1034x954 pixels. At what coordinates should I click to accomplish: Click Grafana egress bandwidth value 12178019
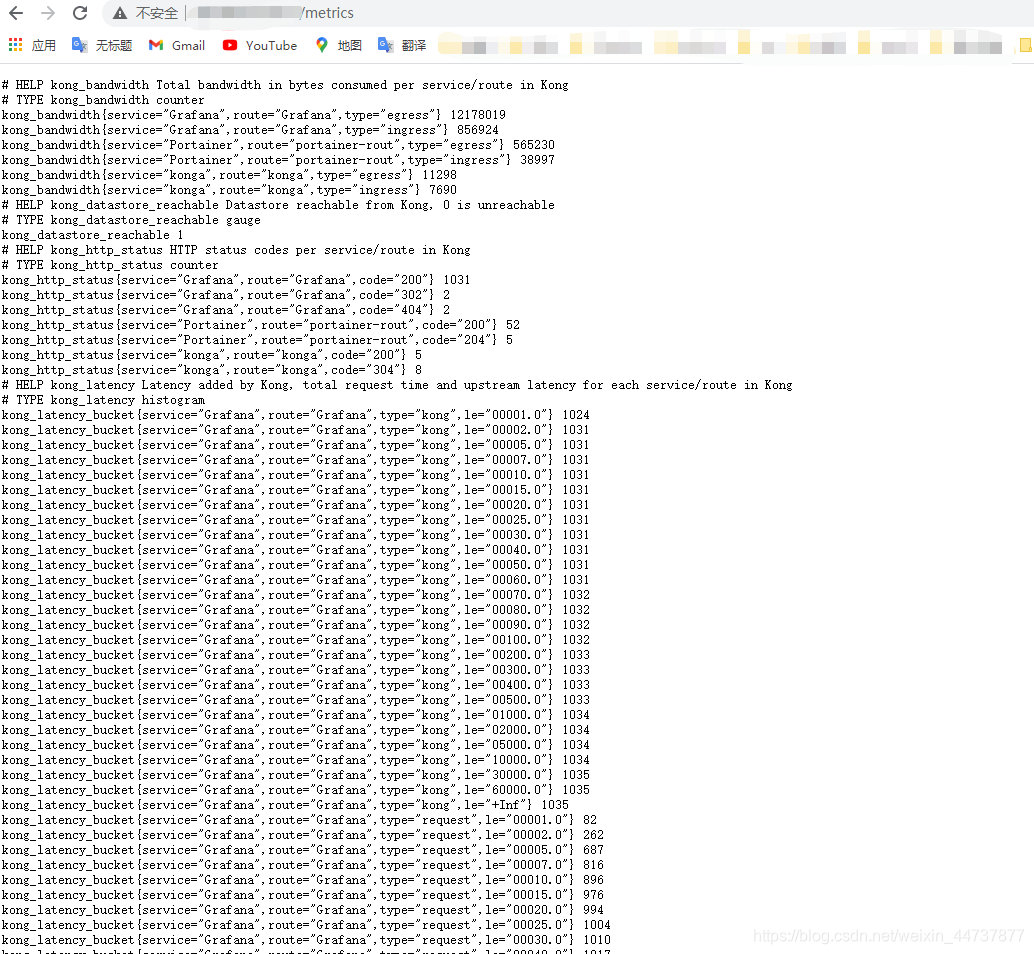[x=478, y=115]
